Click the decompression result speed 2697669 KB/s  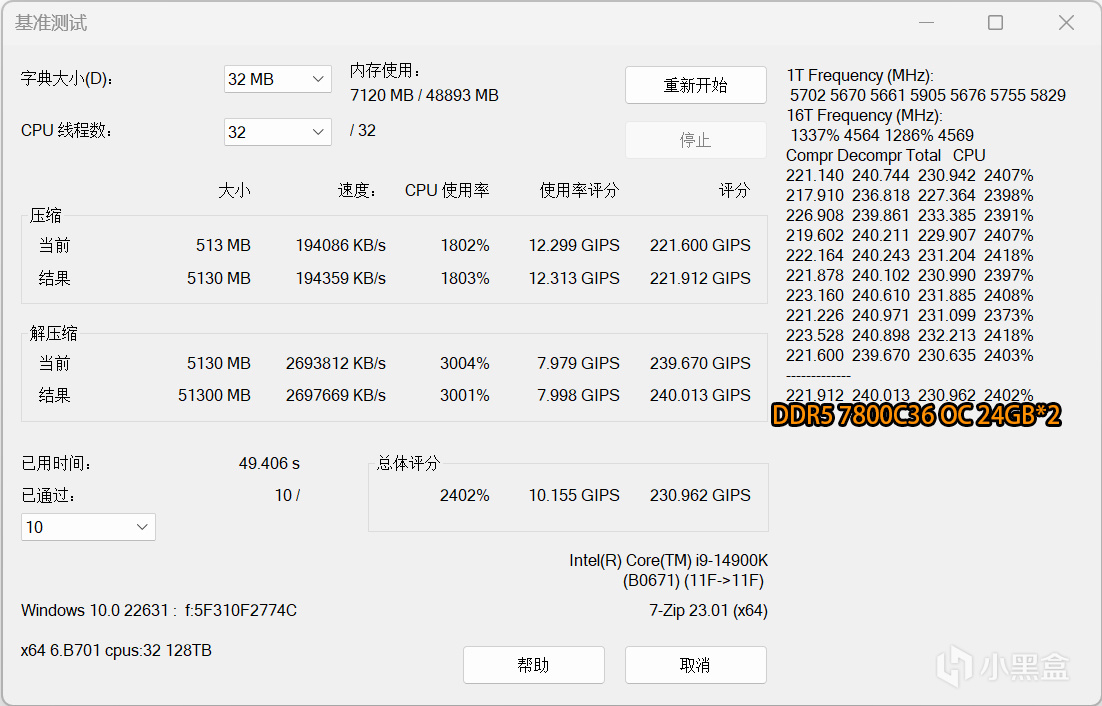(x=336, y=396)
